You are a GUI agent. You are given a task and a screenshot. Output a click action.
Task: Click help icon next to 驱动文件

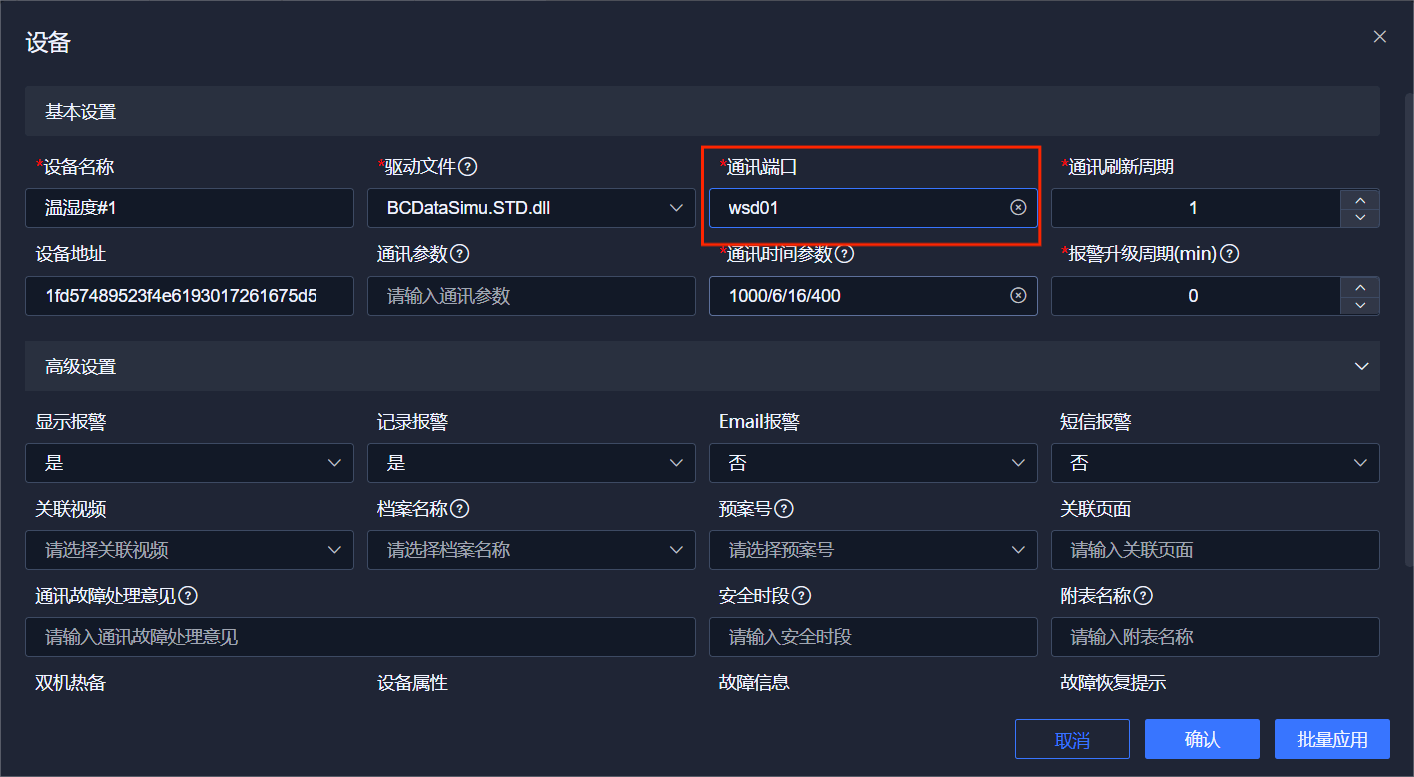pyautogui.click(x=467, y=167)
